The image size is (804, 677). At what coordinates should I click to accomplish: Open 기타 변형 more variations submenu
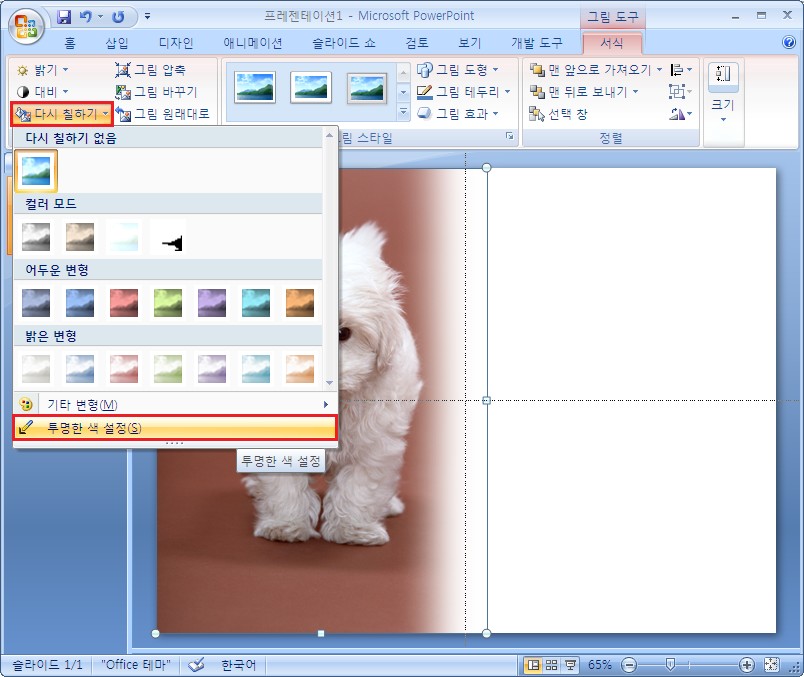(174, 405)
